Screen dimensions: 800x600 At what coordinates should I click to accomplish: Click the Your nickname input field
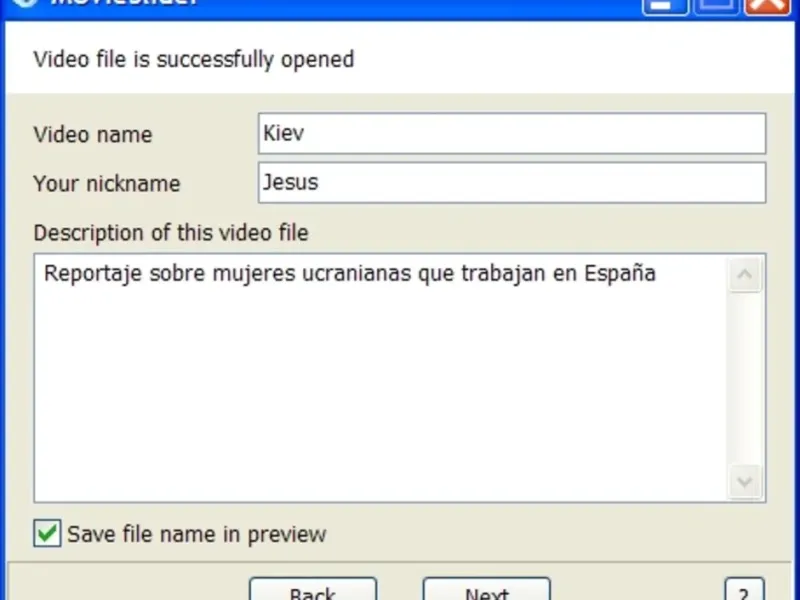click(x=512, y=183)
